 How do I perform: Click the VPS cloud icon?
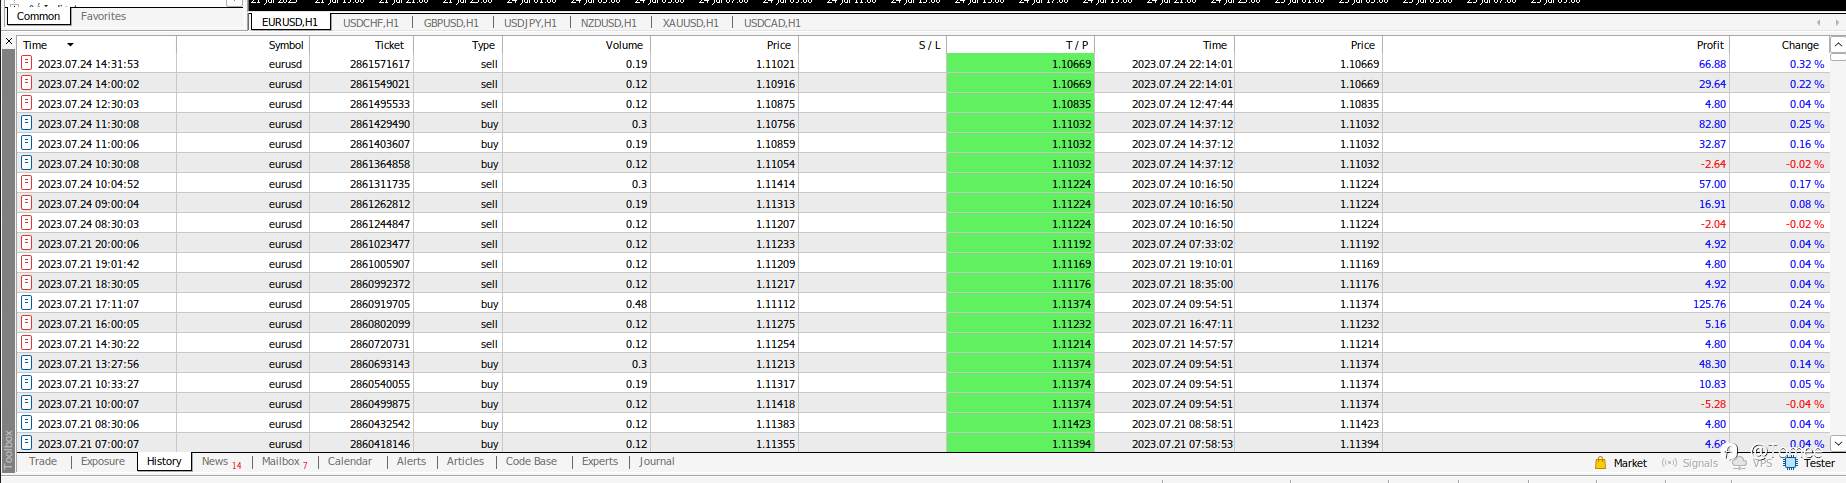click(x=1739, y=463)
